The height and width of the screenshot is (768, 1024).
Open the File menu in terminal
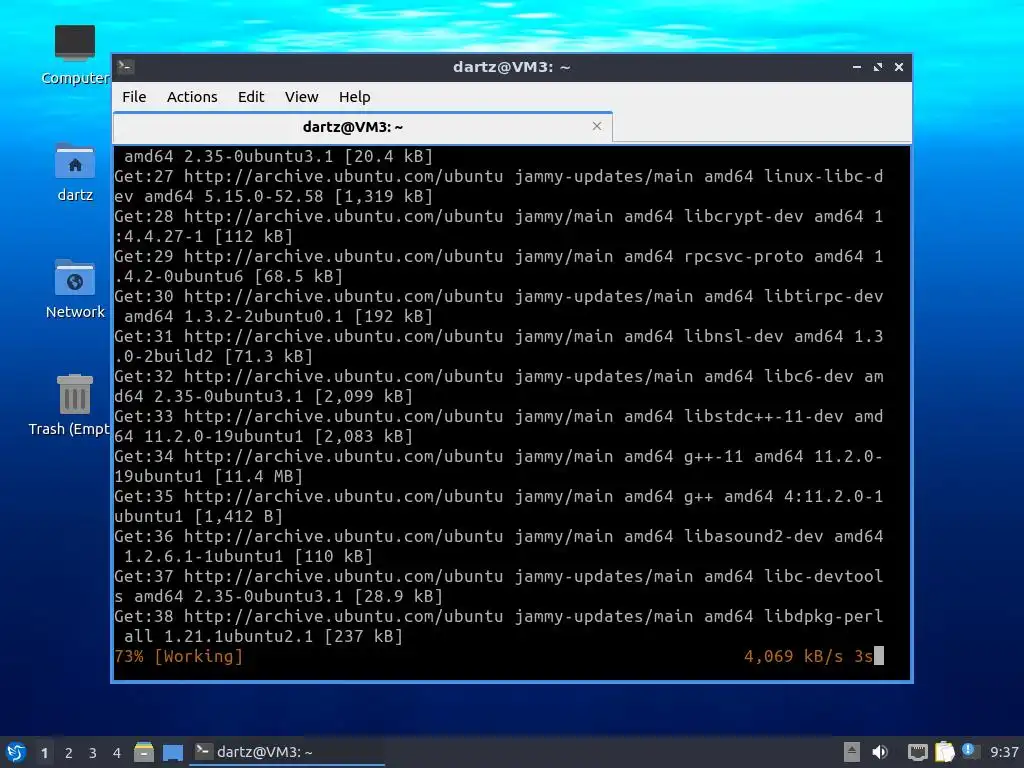(134, 97)
